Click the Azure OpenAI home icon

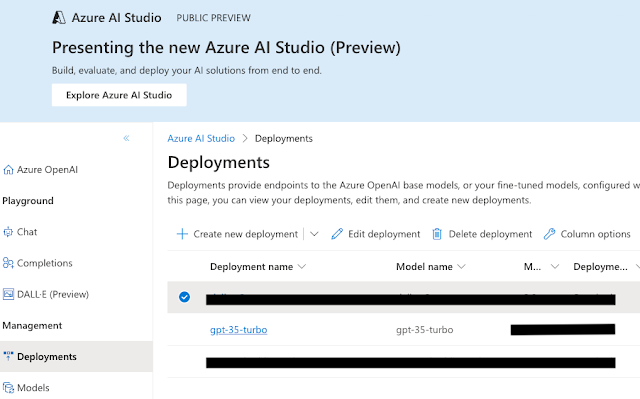click(8, 170)
